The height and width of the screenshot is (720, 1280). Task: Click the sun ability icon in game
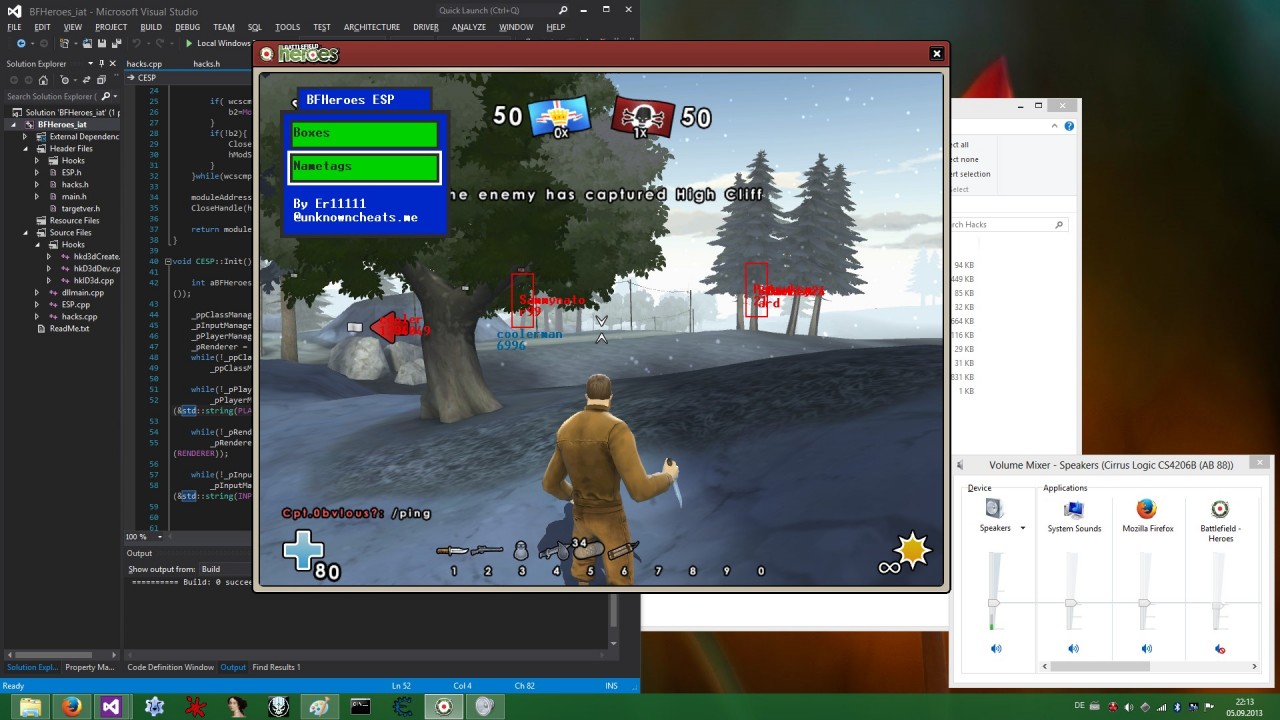pyautogui.click(x=913, y=551)
